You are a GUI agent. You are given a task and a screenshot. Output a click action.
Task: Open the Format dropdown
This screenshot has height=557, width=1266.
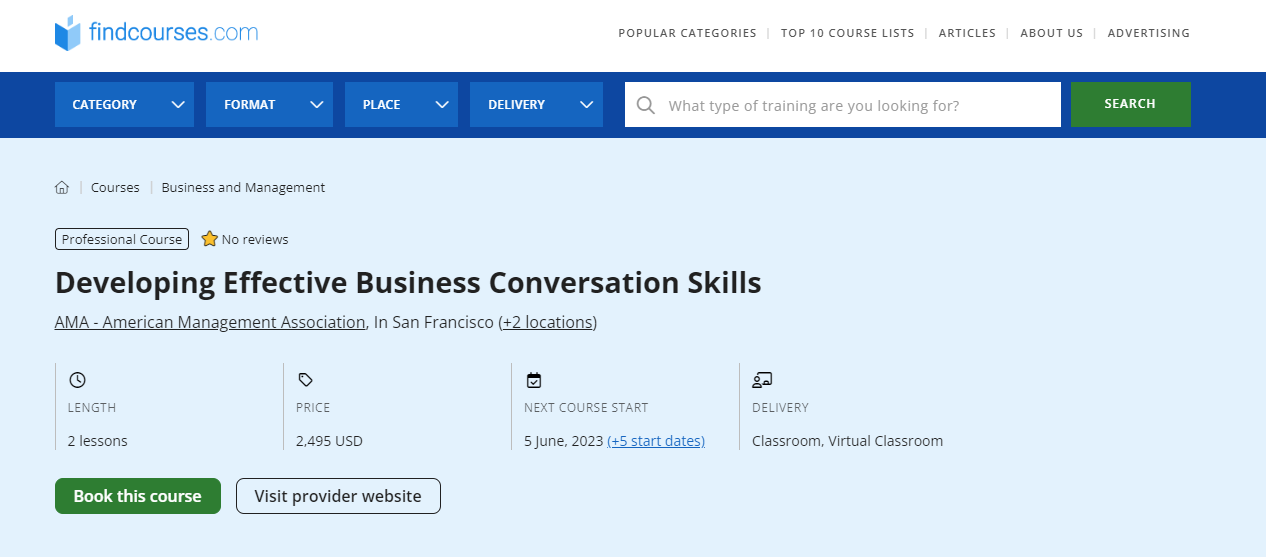click(268, 105)
